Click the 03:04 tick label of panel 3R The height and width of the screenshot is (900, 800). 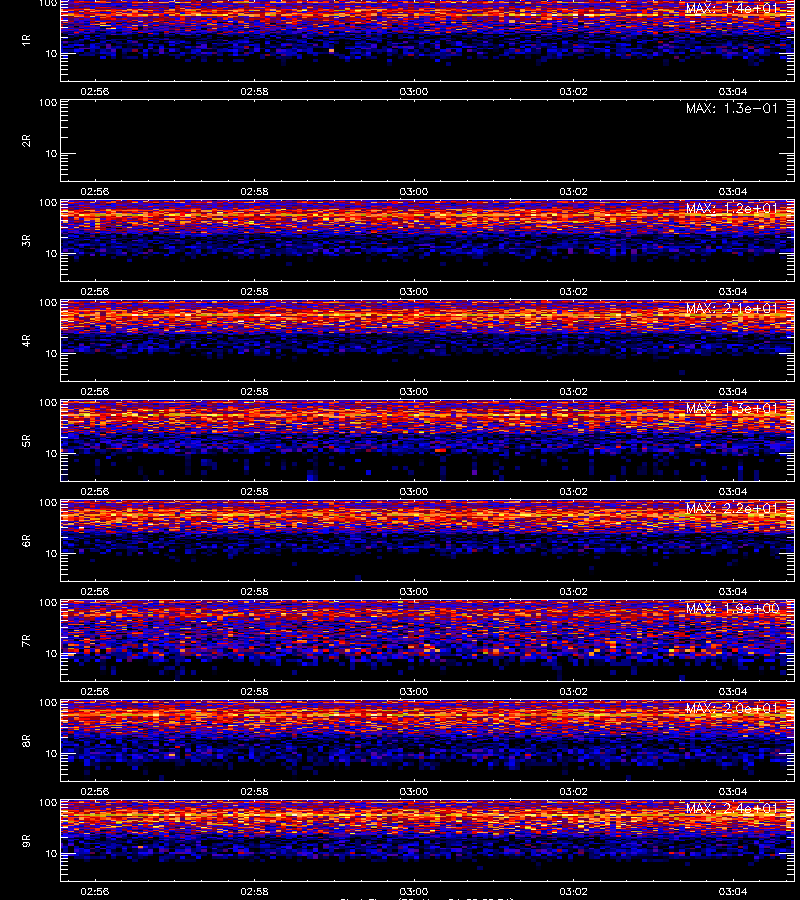733,291
